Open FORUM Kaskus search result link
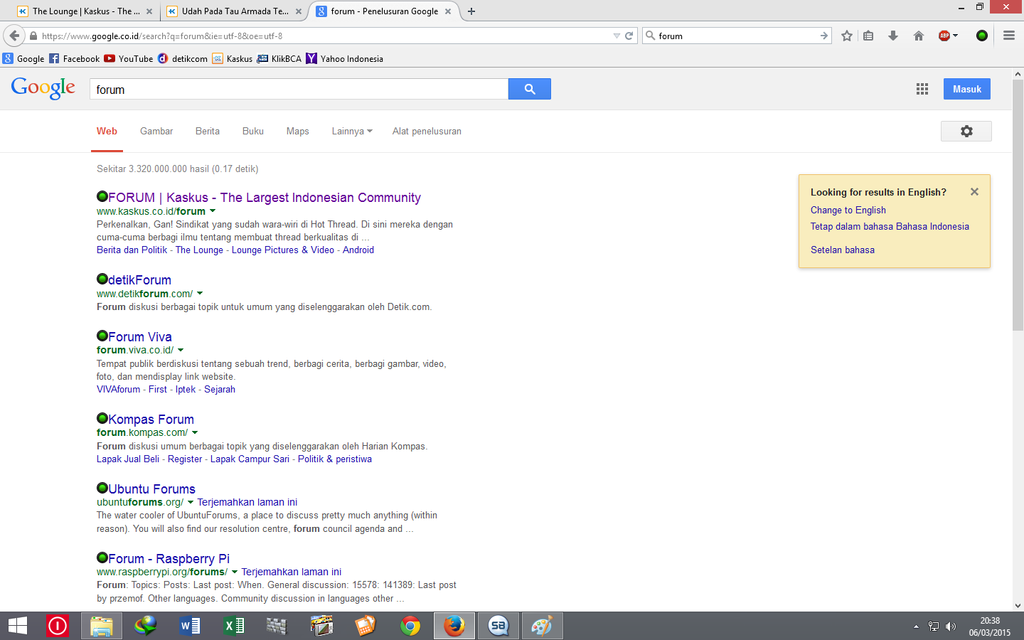Image resolution: width=1024 pixels, height=640 pixels. pos(264,197)
